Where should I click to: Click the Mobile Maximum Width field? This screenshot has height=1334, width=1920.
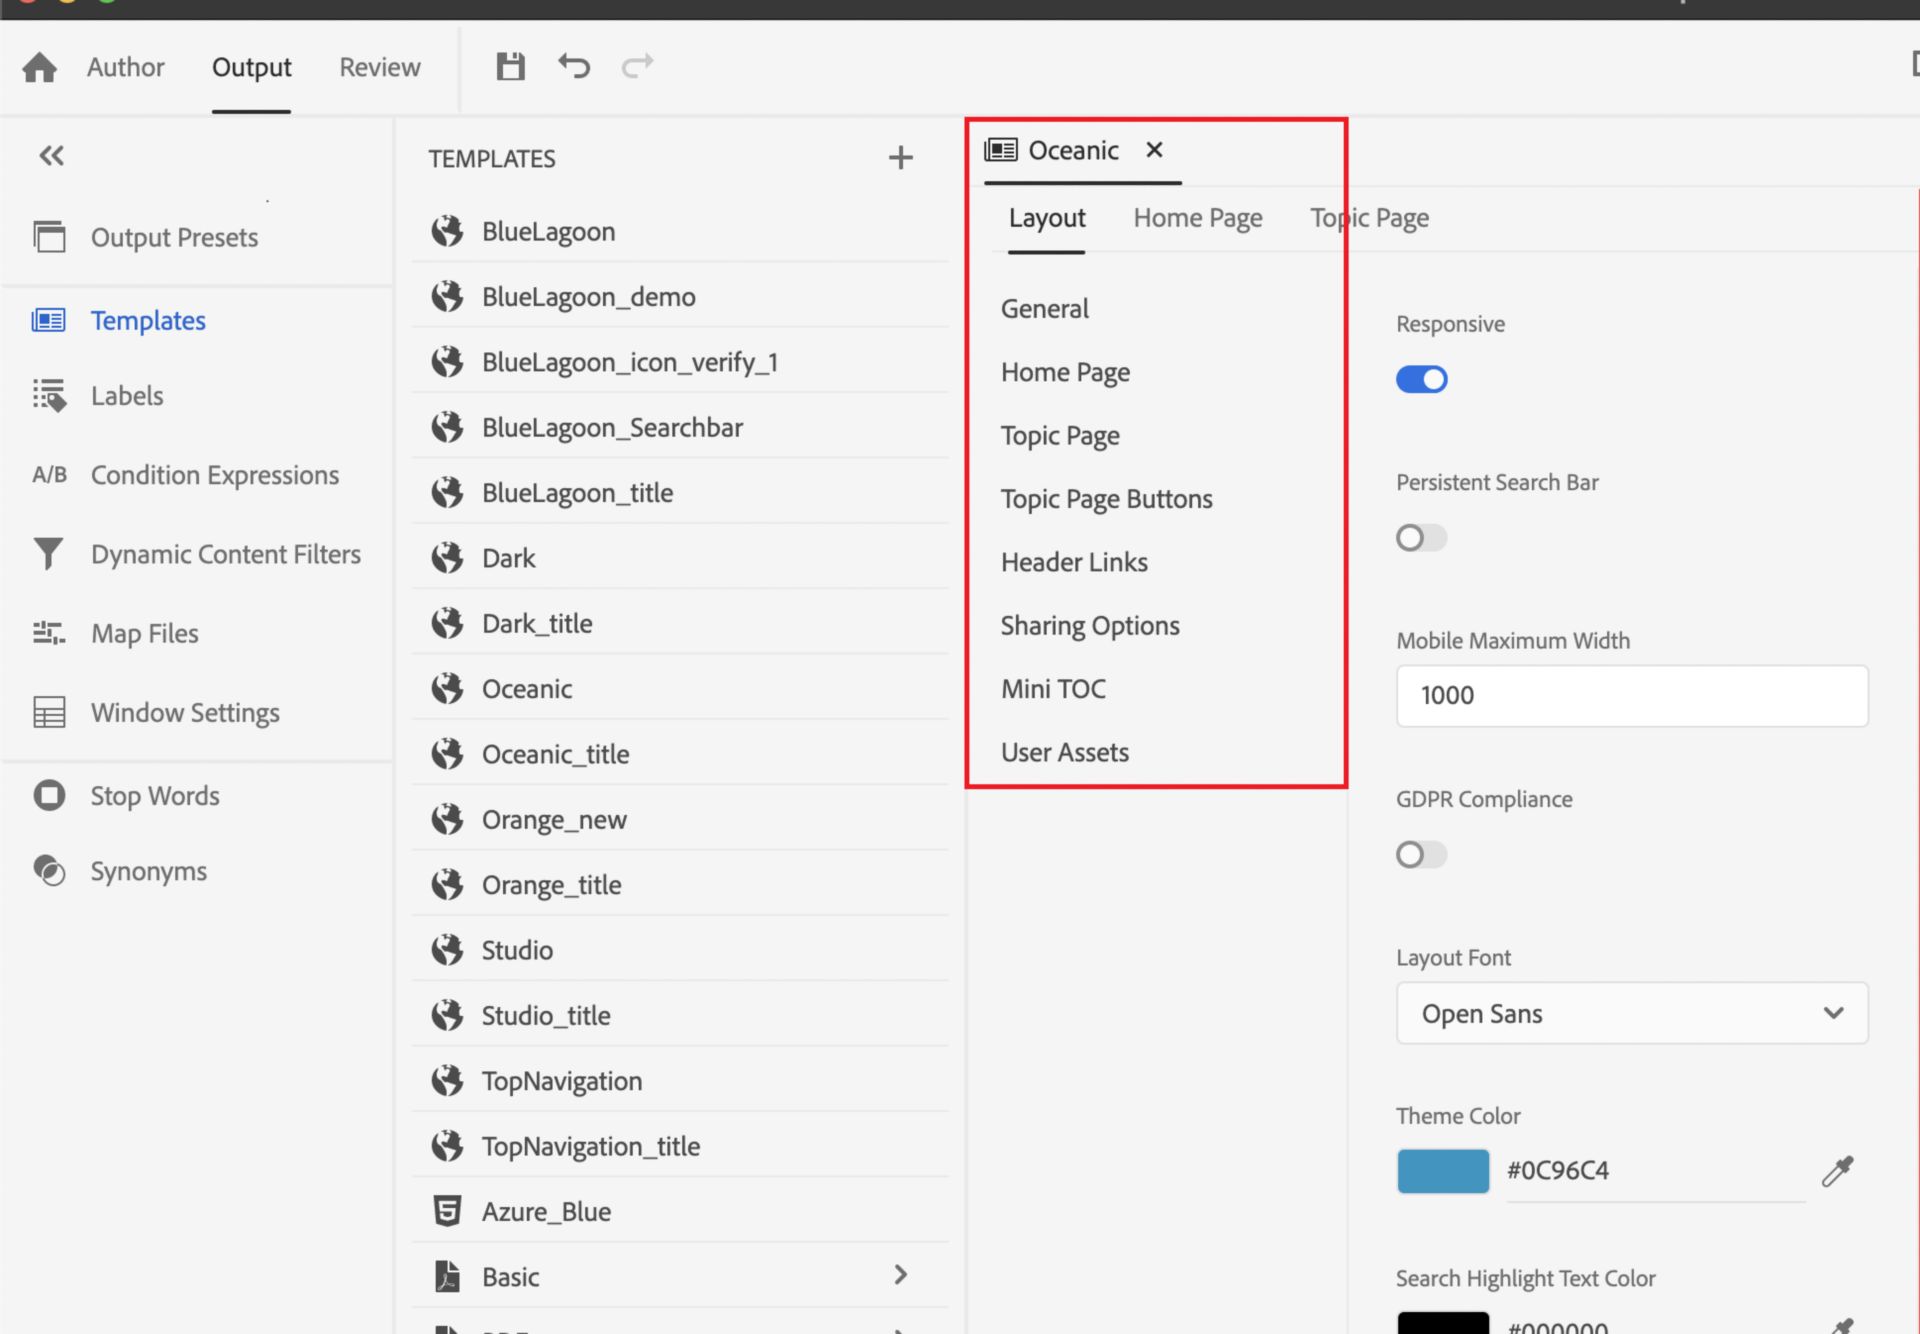point(1631,696)
